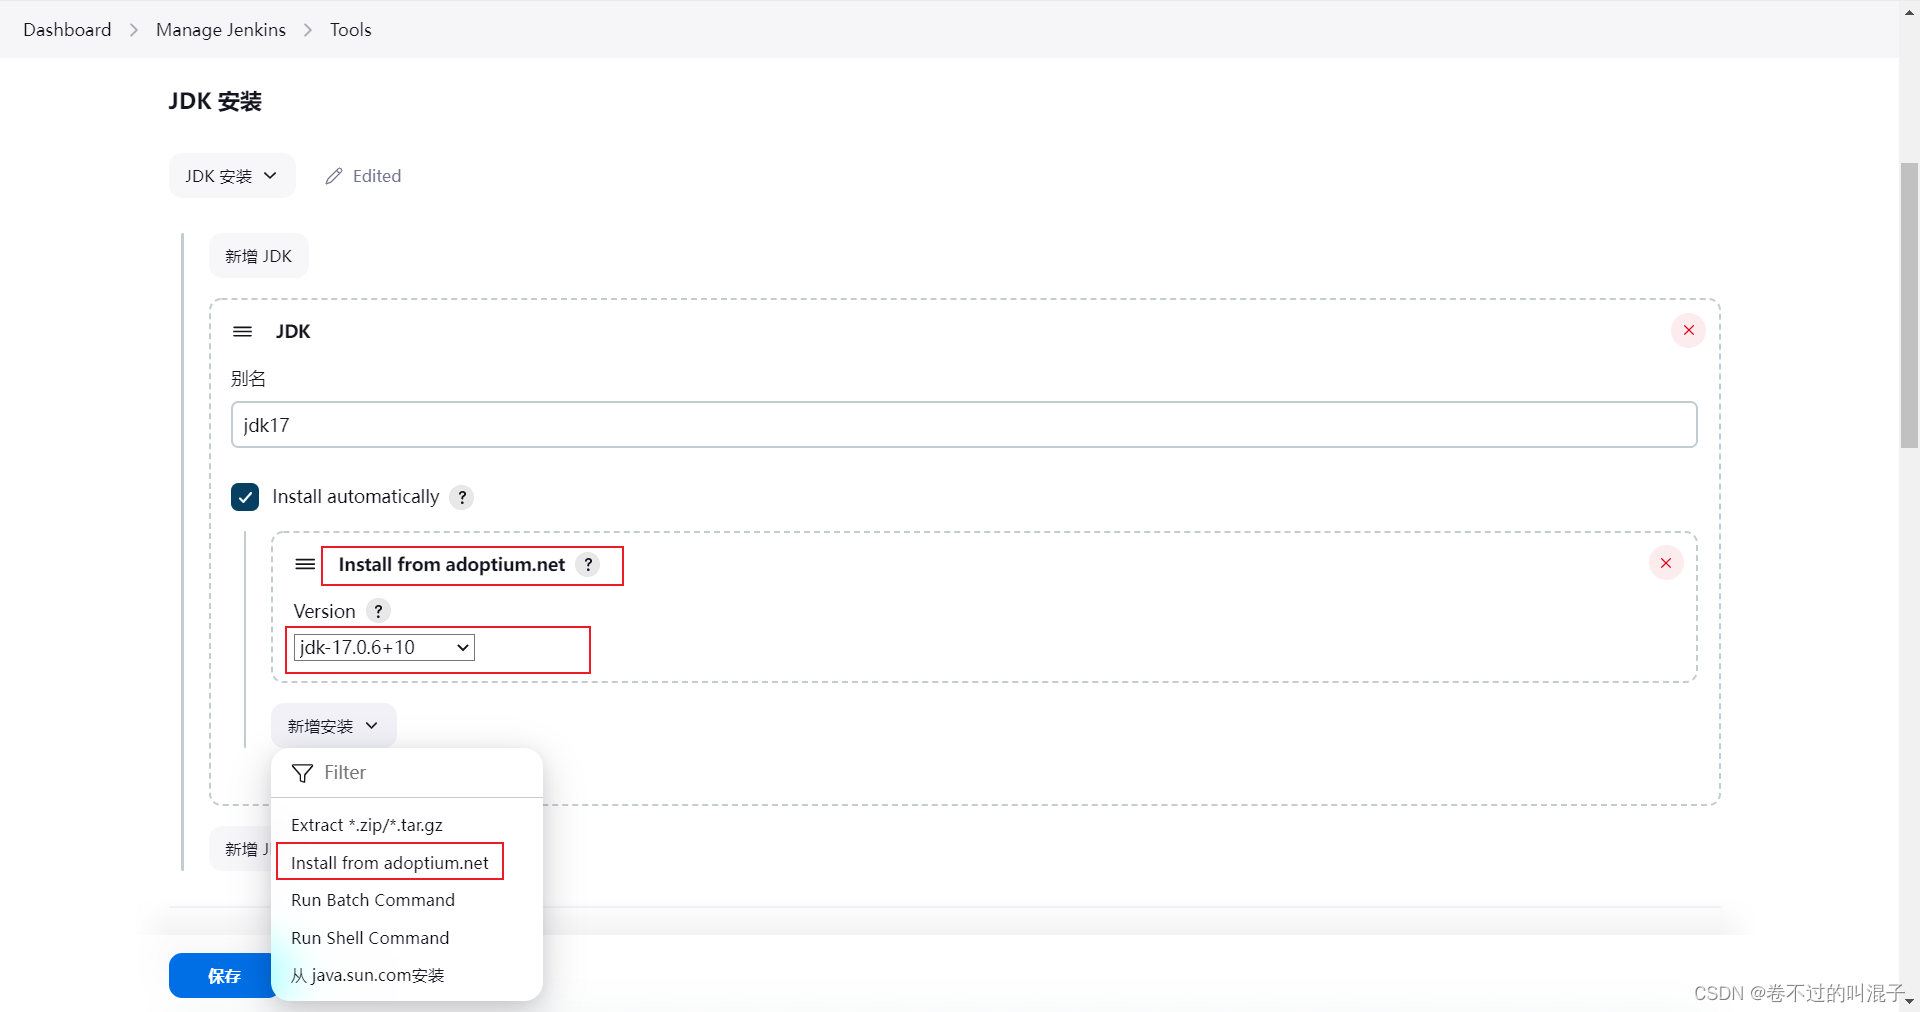
Task: Click the chevron on 新增安装 button
Action: pos(372,726)
